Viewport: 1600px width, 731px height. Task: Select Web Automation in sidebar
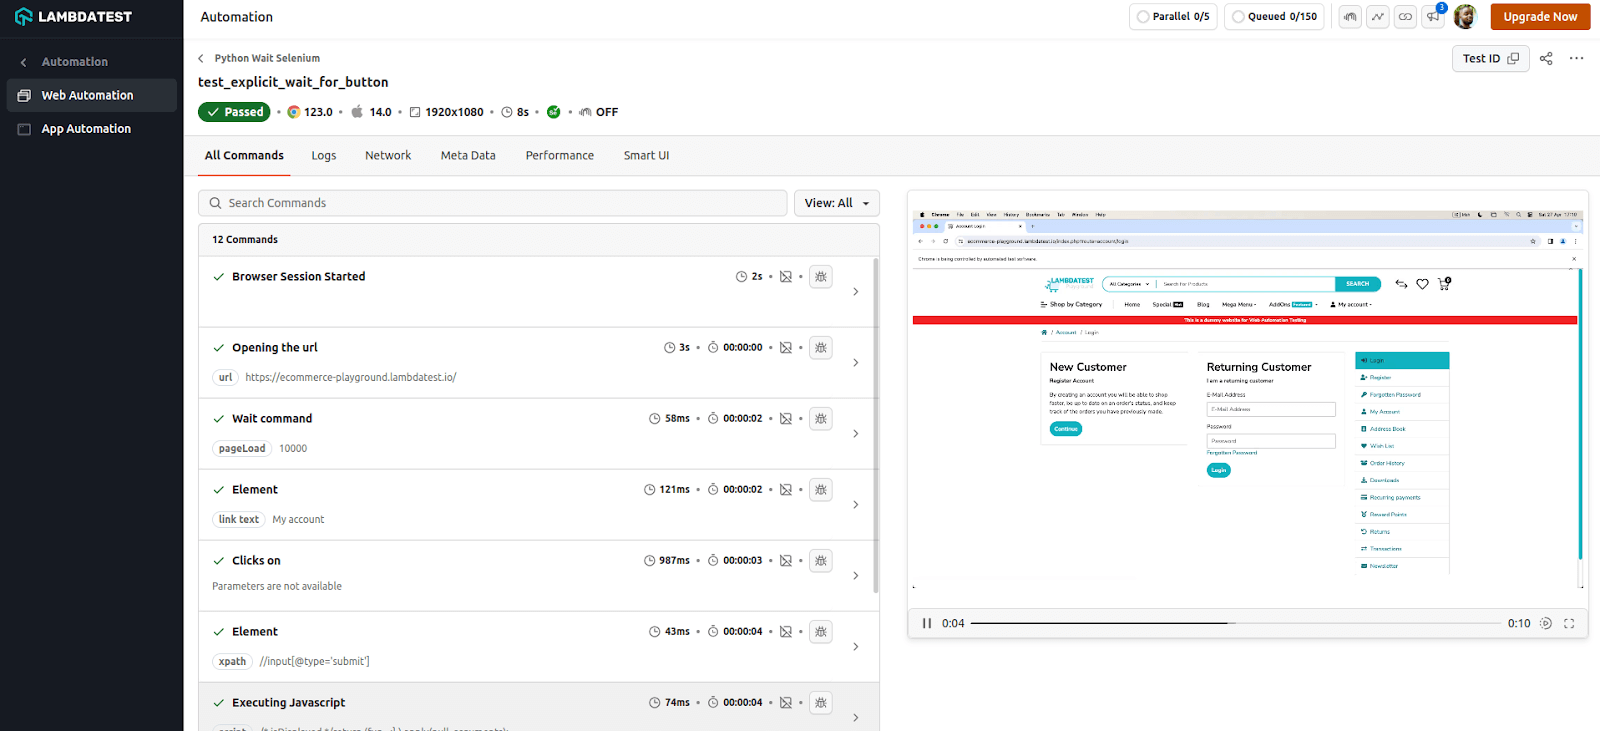92,95
